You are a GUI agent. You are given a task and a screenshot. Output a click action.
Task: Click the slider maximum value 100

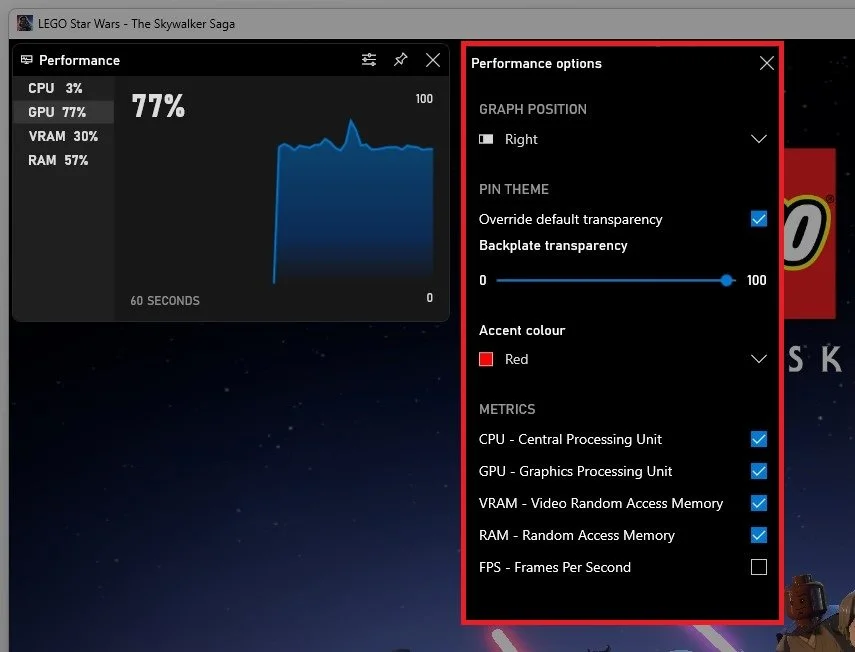click(756, 280)
